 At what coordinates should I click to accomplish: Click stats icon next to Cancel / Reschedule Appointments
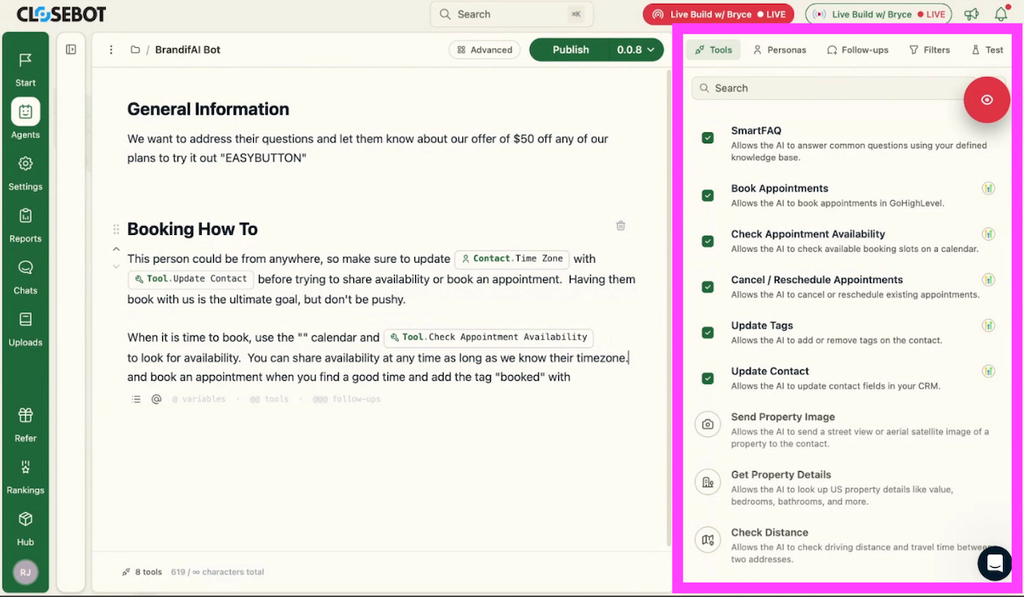pos(988,280)
